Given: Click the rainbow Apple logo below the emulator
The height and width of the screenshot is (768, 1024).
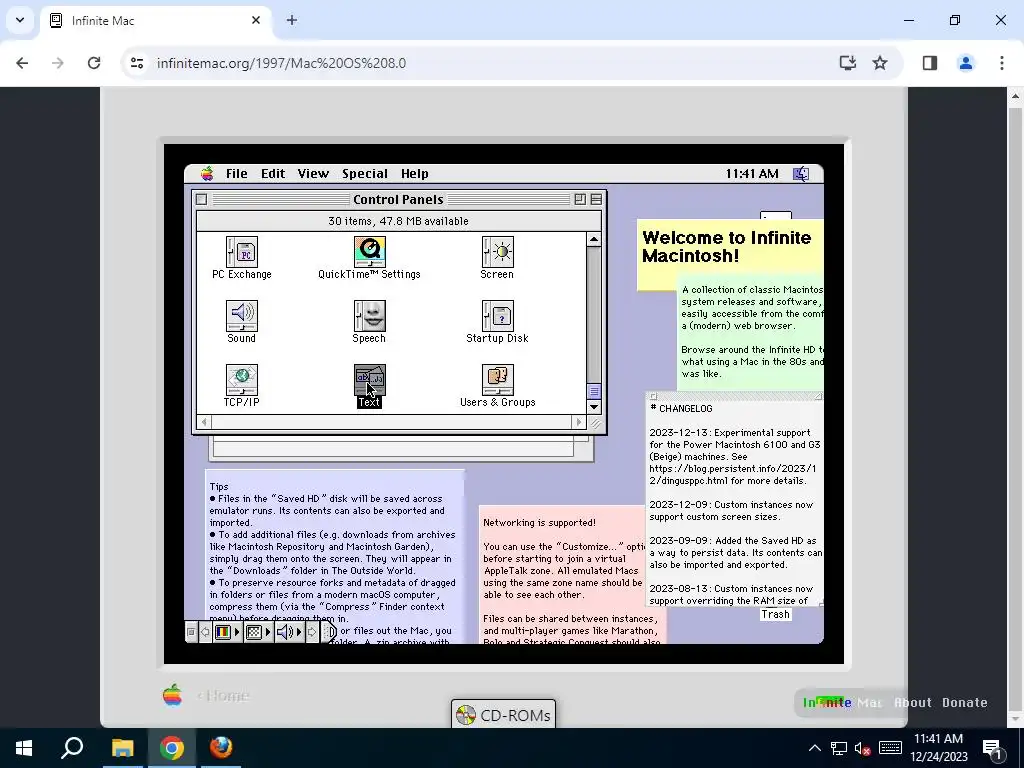Looking at the screenshot, I should pos(172,696).
